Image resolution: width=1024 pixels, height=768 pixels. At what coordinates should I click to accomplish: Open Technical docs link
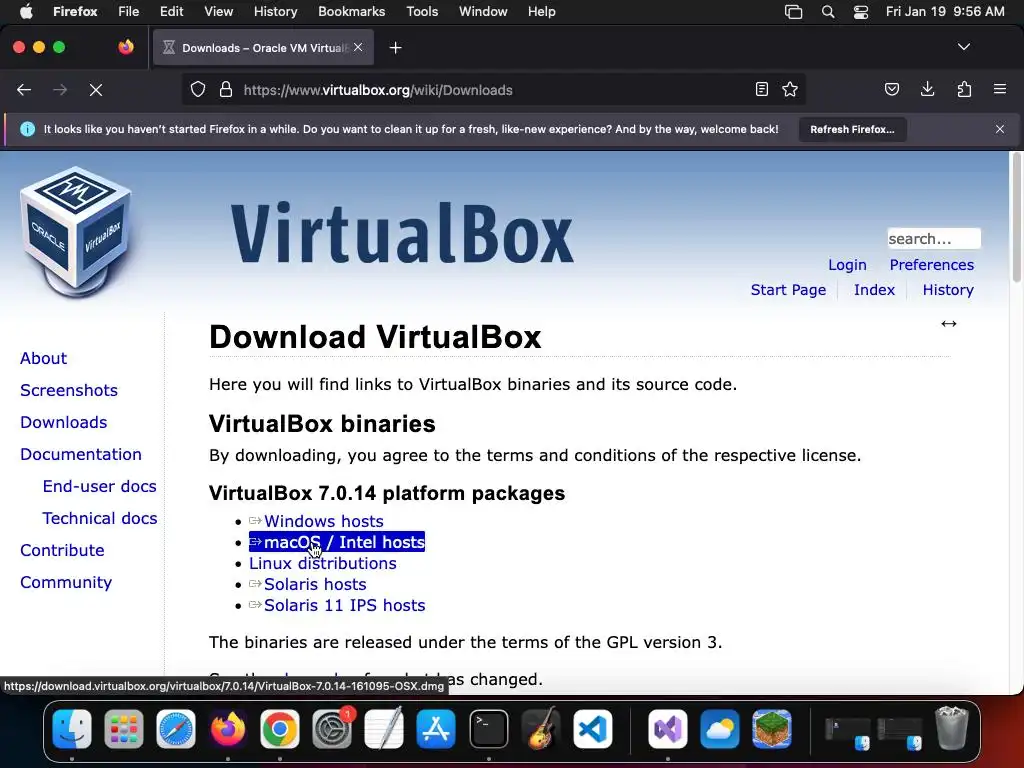point(99,518)
